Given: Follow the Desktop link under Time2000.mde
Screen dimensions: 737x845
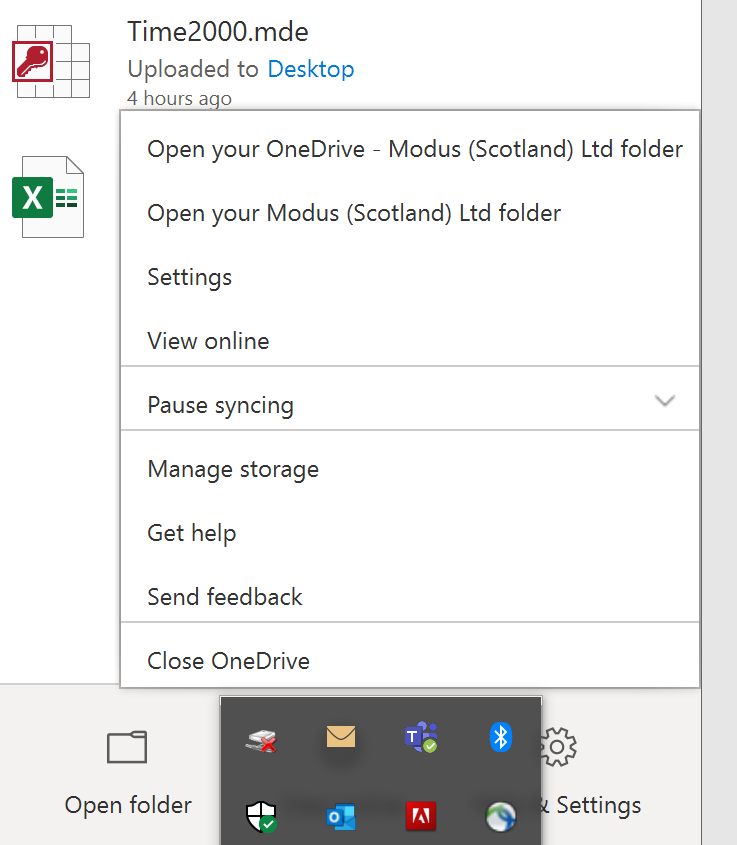Looking at the screenshot, I should pyautogui.click(x=311, y=69).
